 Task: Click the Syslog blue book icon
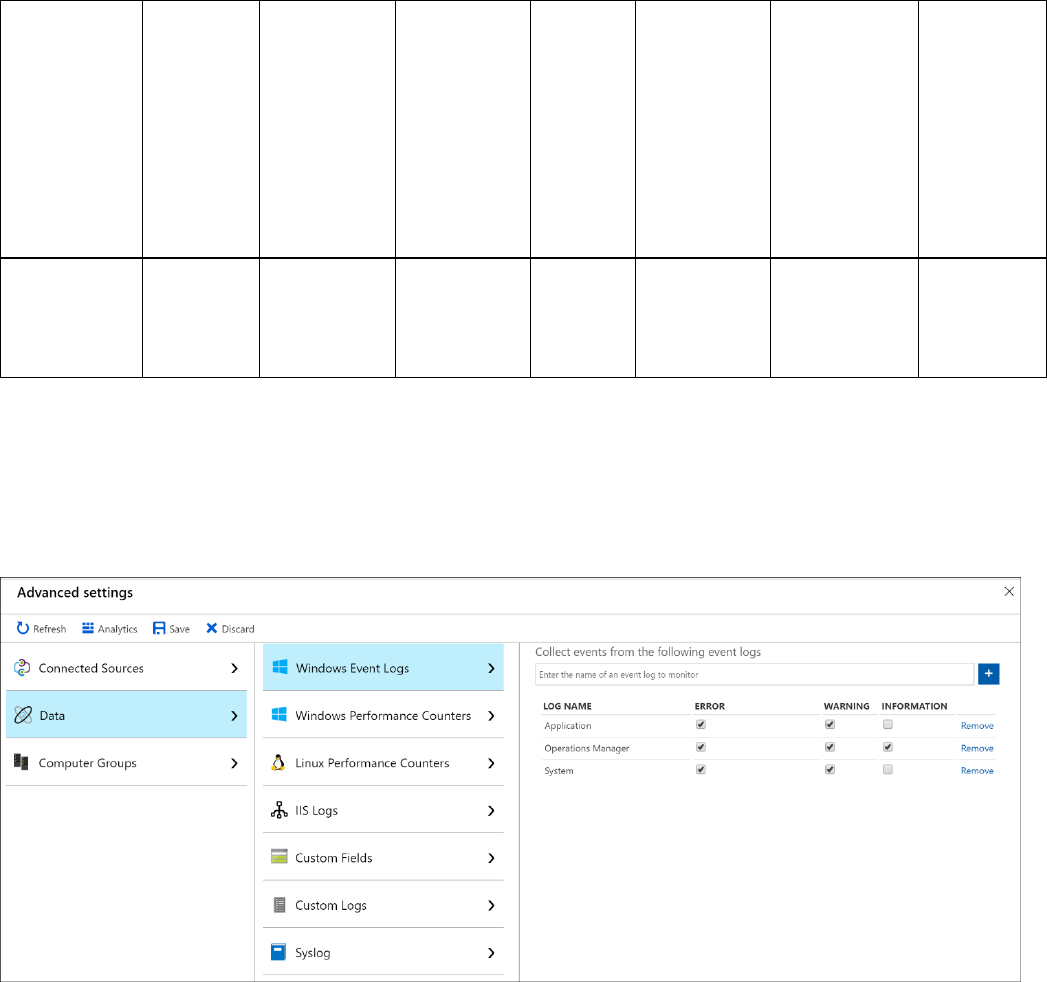coord(278,952)
